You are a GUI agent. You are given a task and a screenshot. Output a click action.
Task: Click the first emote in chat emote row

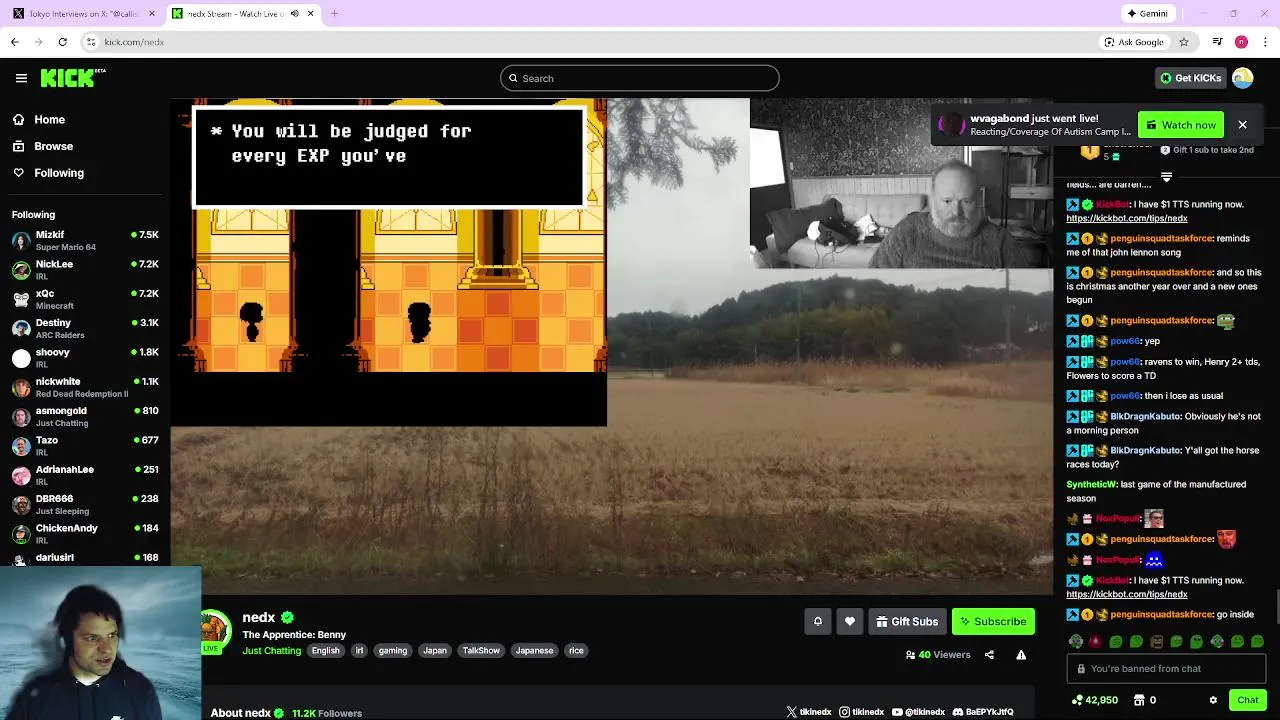(1075, 641)
